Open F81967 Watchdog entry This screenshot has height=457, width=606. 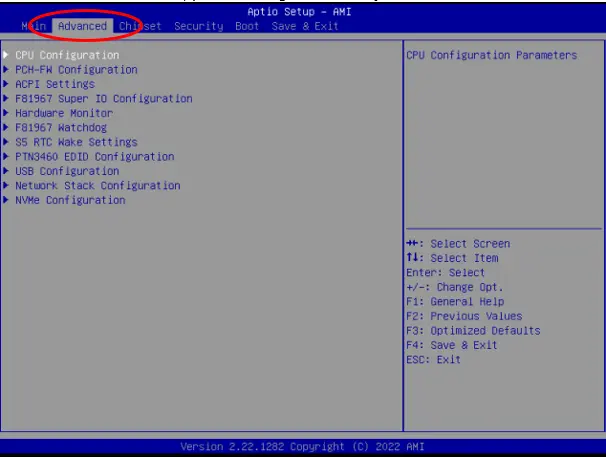61,128
